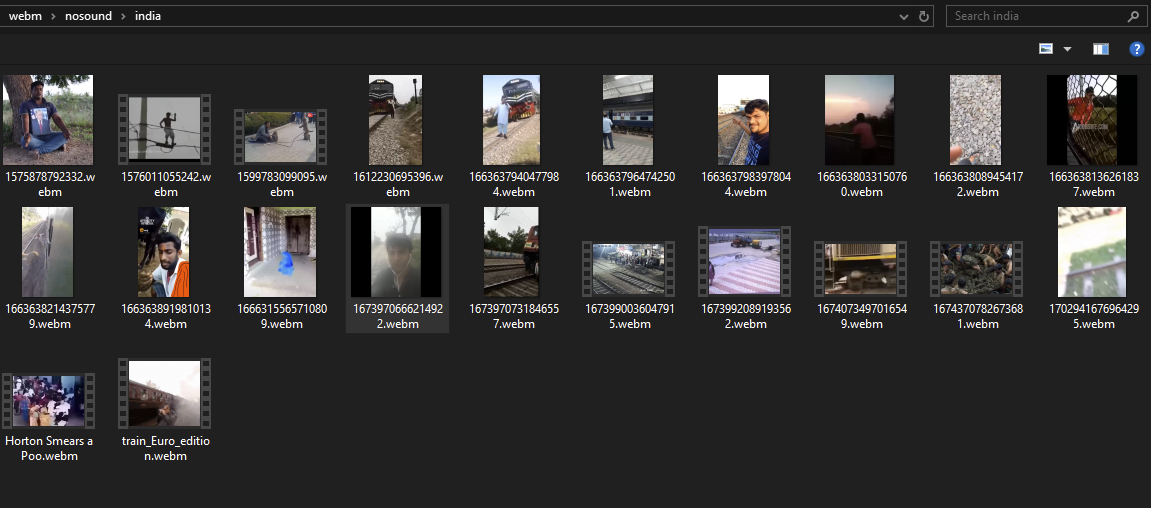Select thumbnail of Horton Smears a Poo.webm
Image resolution: width=1151 pixels, height=508 pixels.
pyautogui.click(x=48, y=401)
